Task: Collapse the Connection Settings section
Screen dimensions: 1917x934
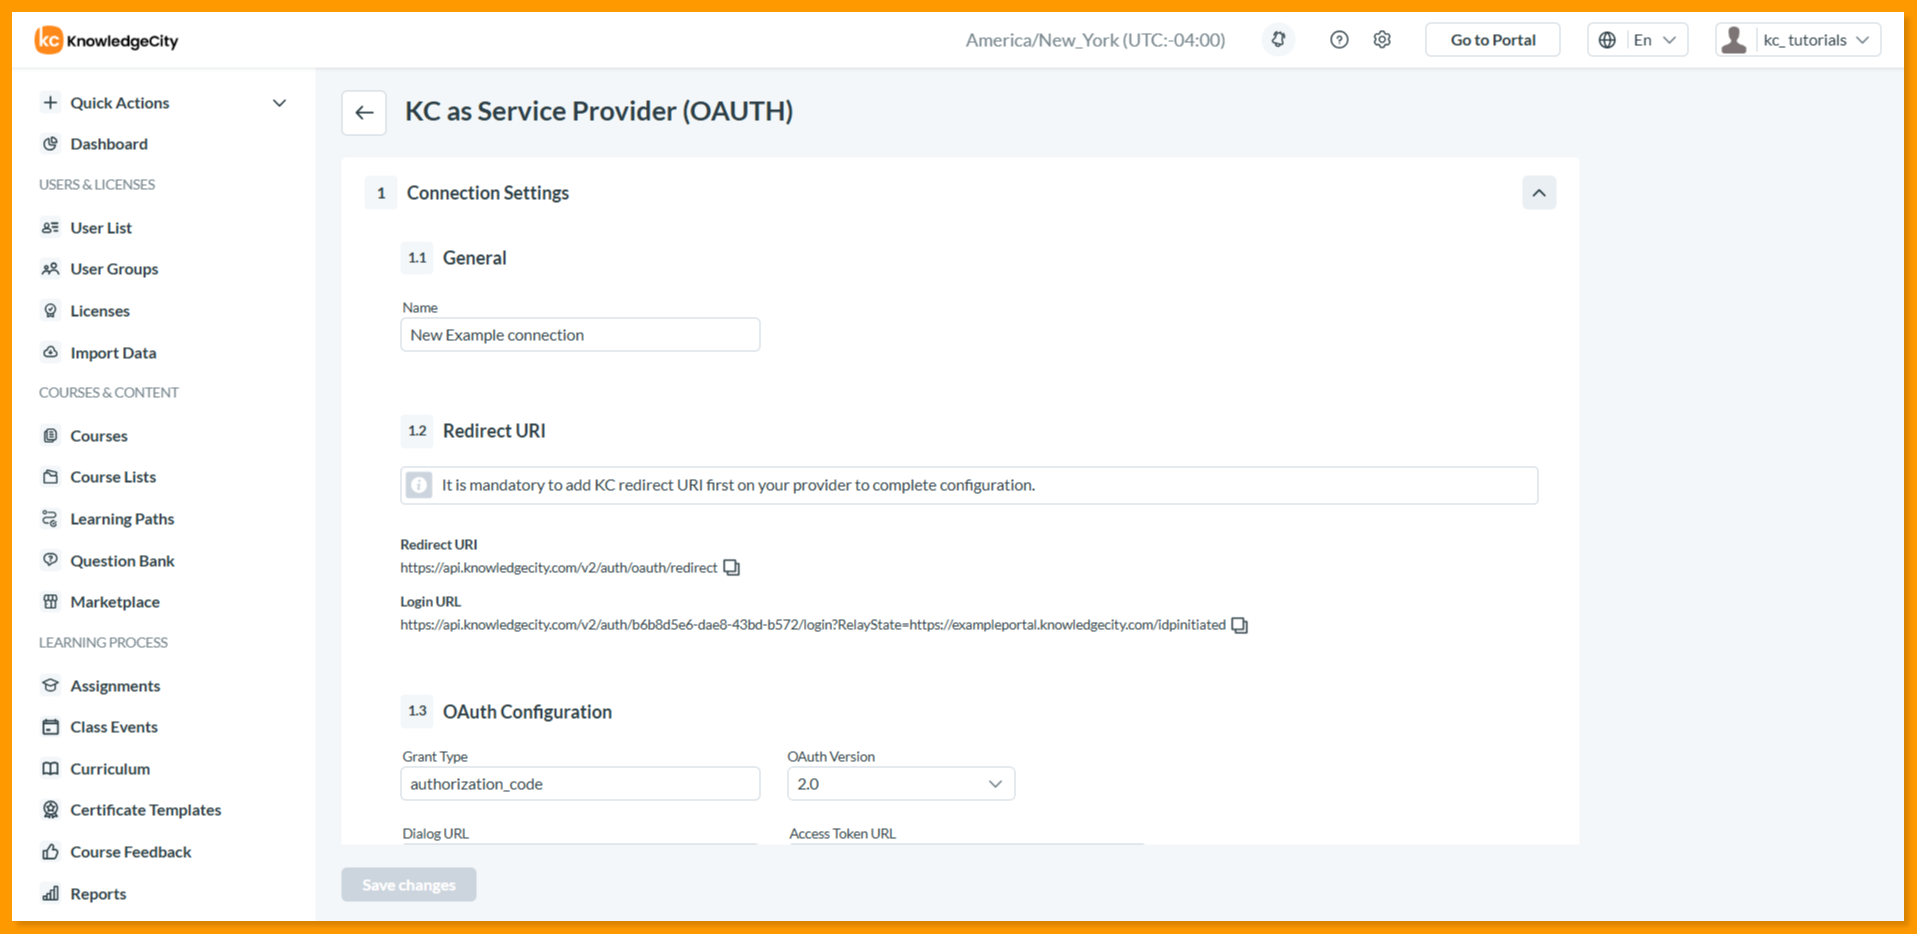Action: (x=1539, y=193)
